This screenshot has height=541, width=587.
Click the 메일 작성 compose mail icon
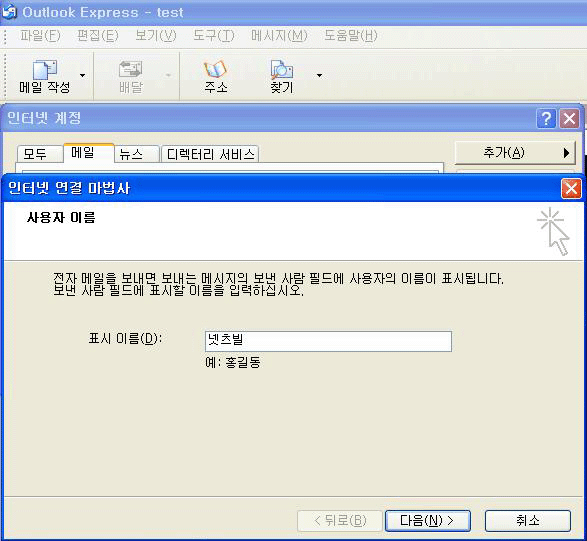point(45,70)
